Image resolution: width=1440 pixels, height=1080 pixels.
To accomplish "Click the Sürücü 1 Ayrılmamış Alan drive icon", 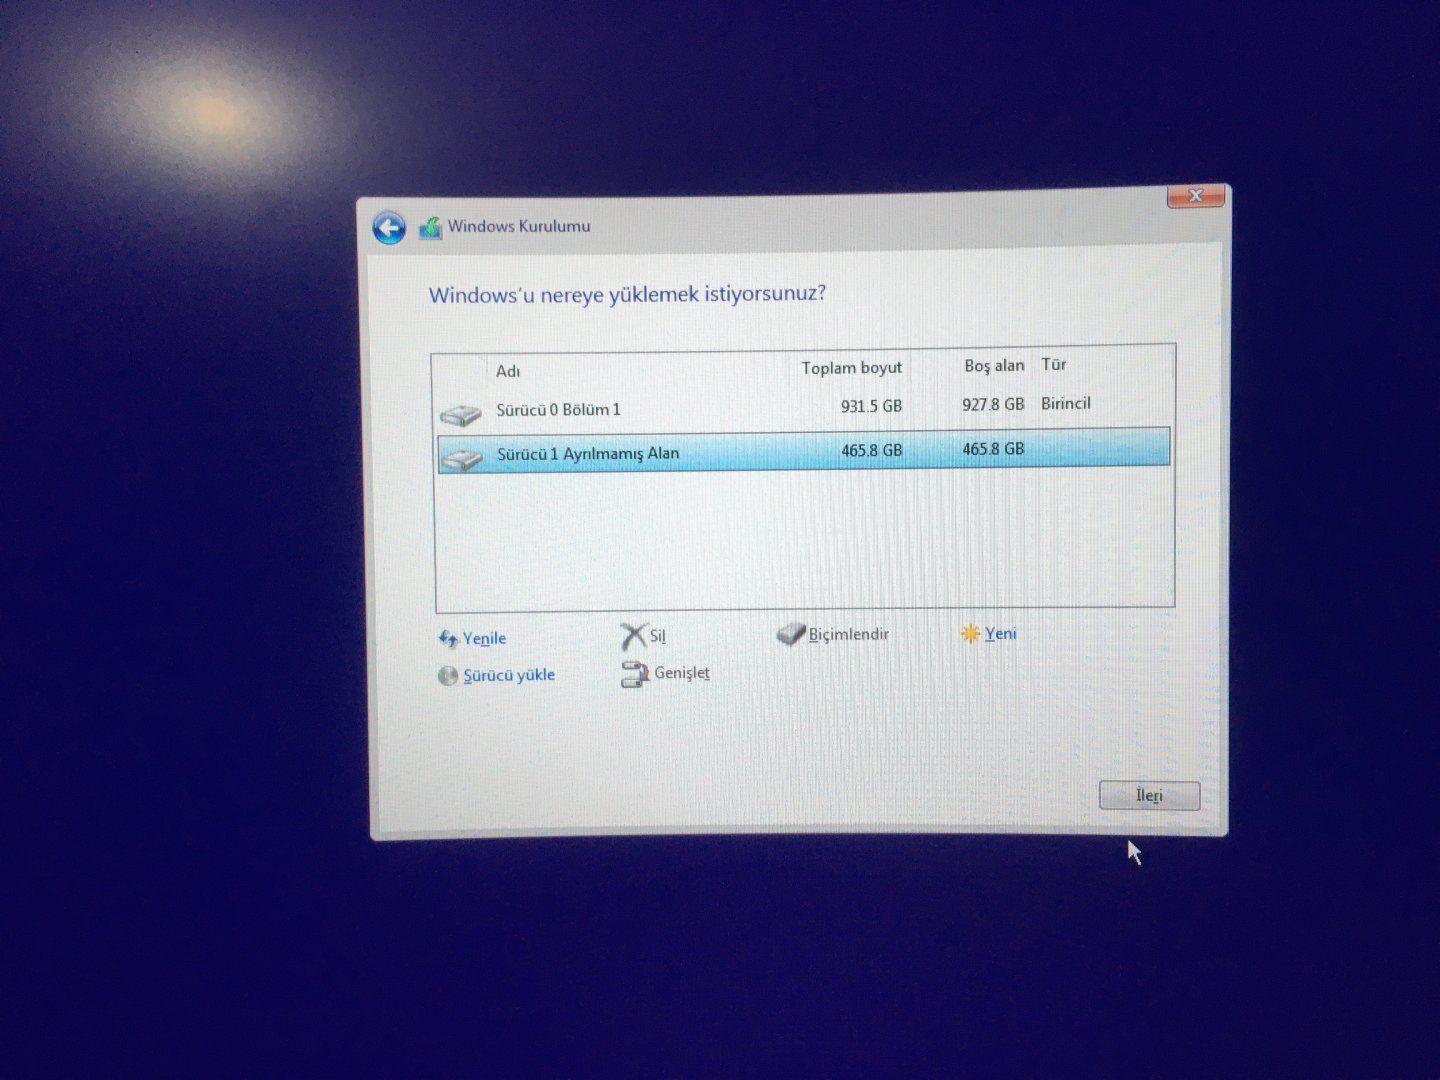I will tap(461, 458).
